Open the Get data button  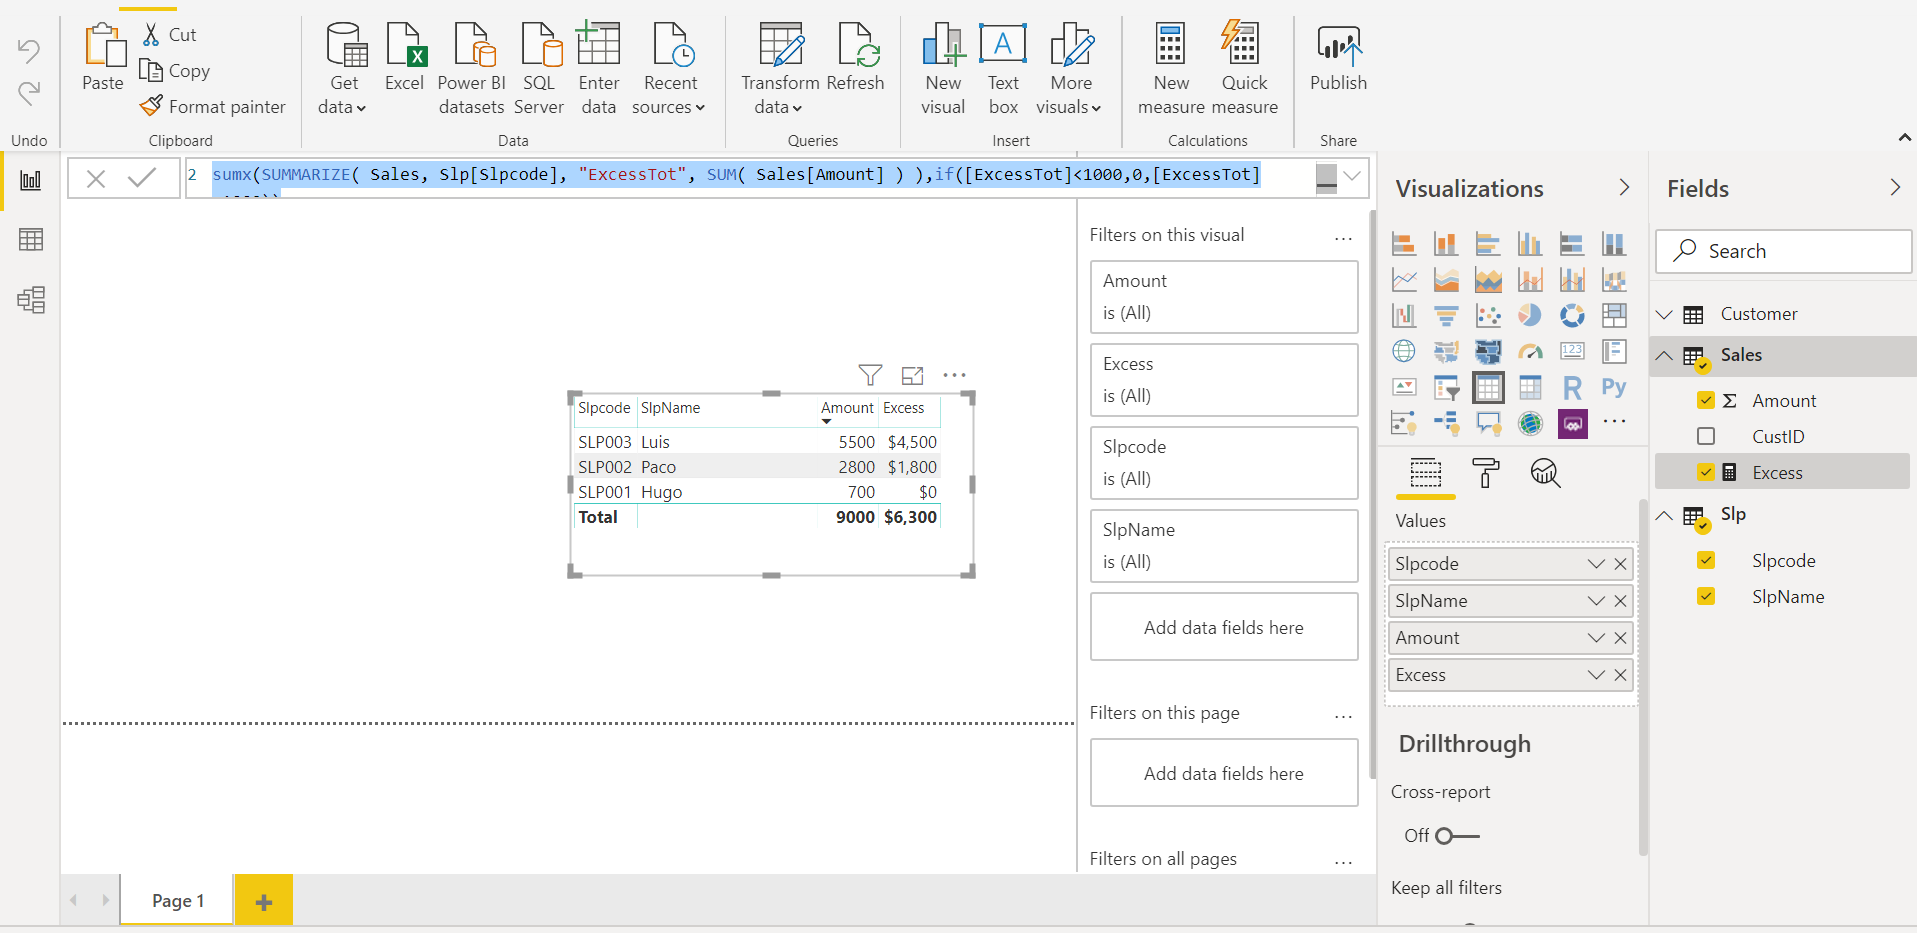tap(344, 68)
